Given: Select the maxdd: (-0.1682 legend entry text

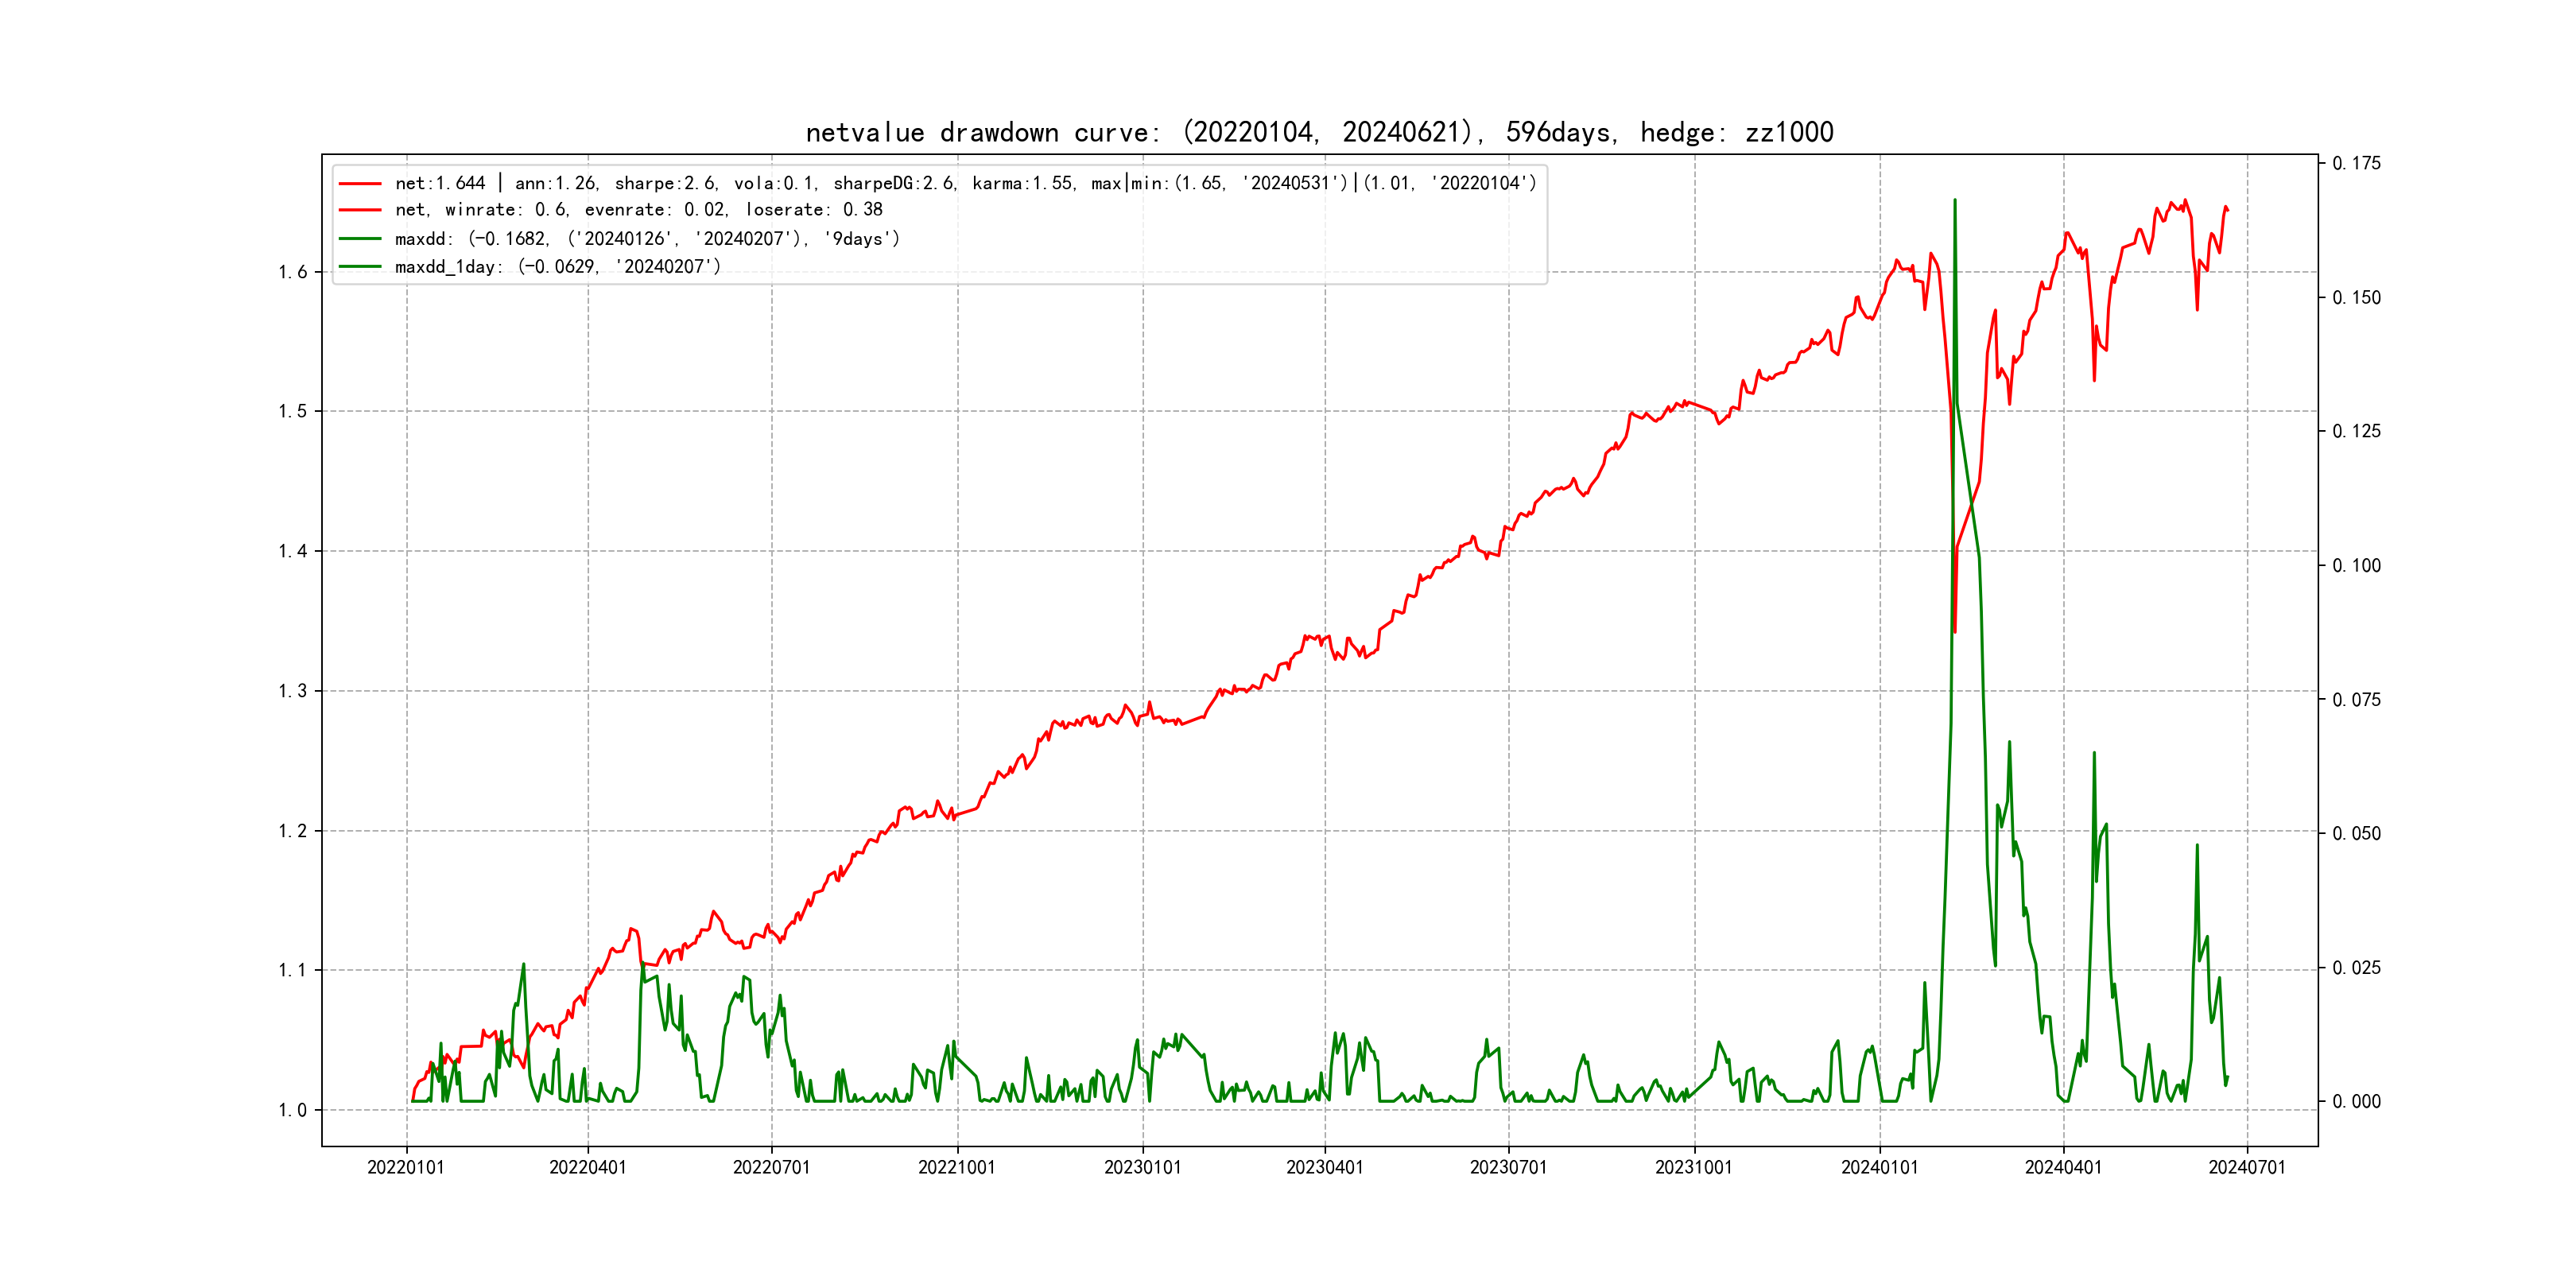Looking at the screenshot, I should (x=646, y=239).
